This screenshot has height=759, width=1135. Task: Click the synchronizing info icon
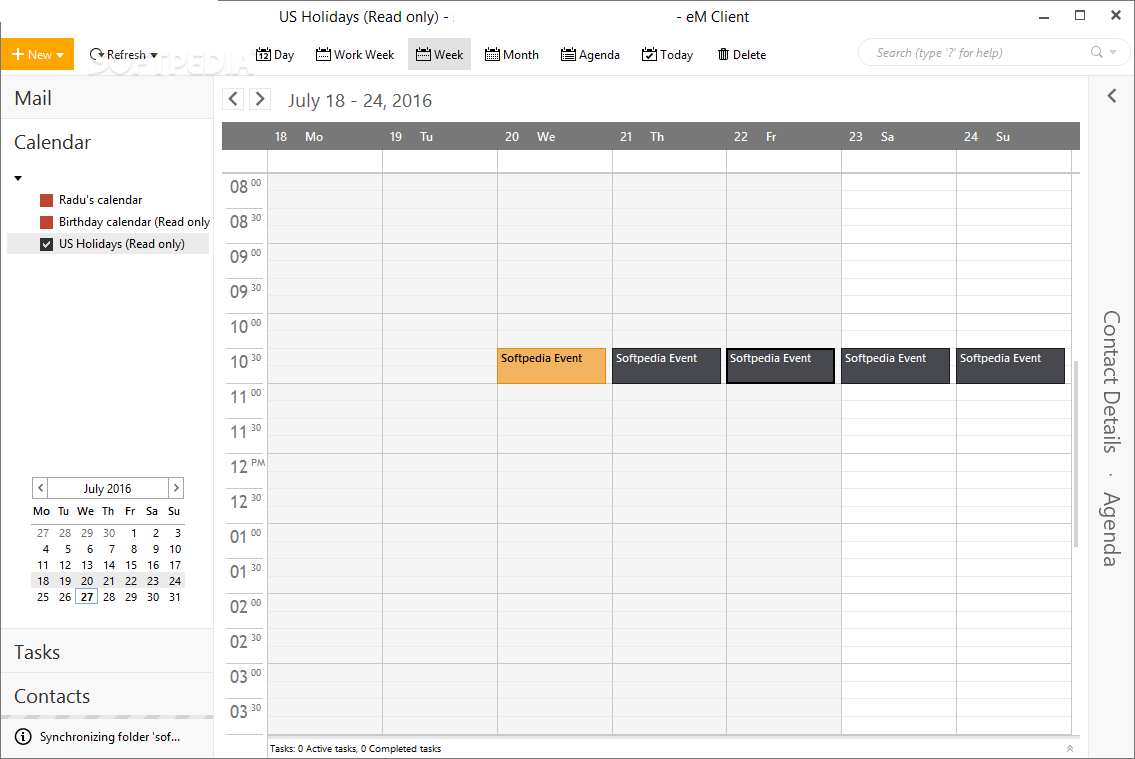[x=23, y=737]
